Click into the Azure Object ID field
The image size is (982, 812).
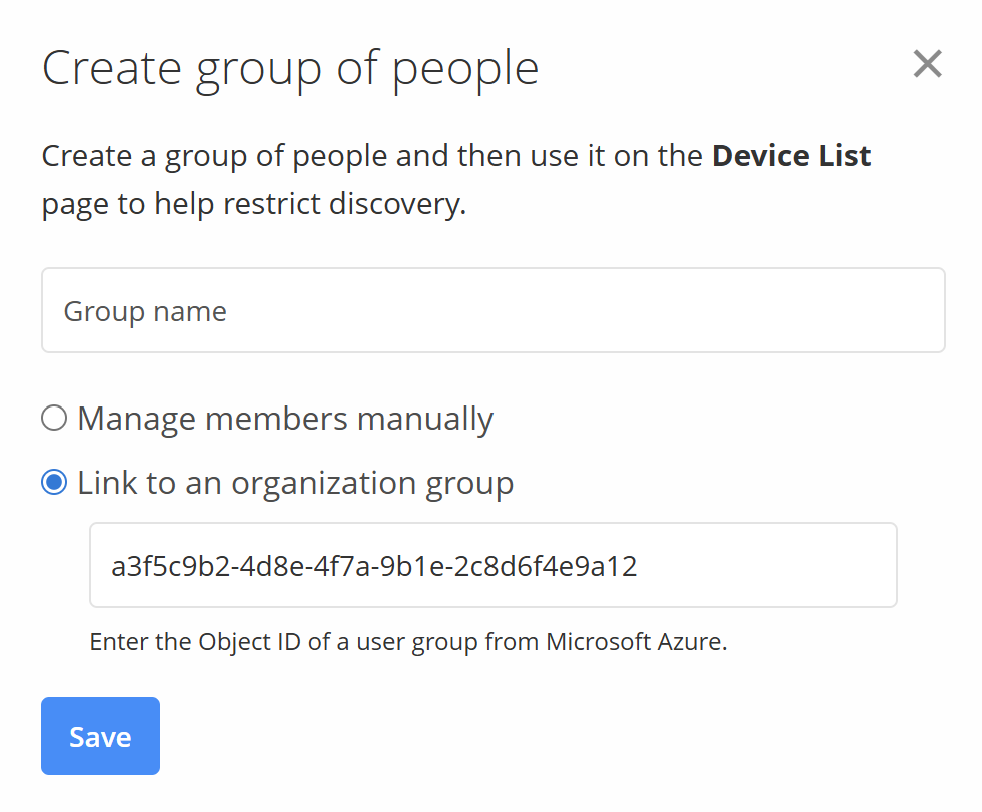coord(492,565)
